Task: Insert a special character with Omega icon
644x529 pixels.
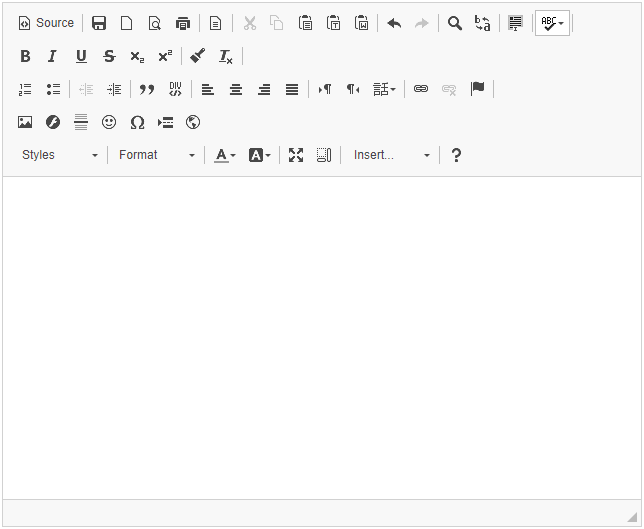Action: click(x=137, y=122)
